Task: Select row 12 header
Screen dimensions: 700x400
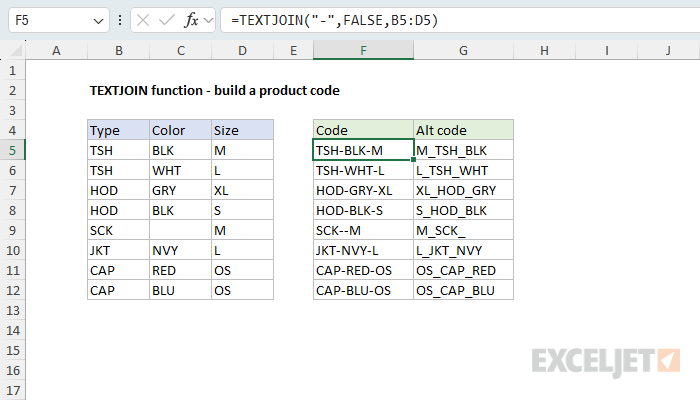Action: [12, 290]
